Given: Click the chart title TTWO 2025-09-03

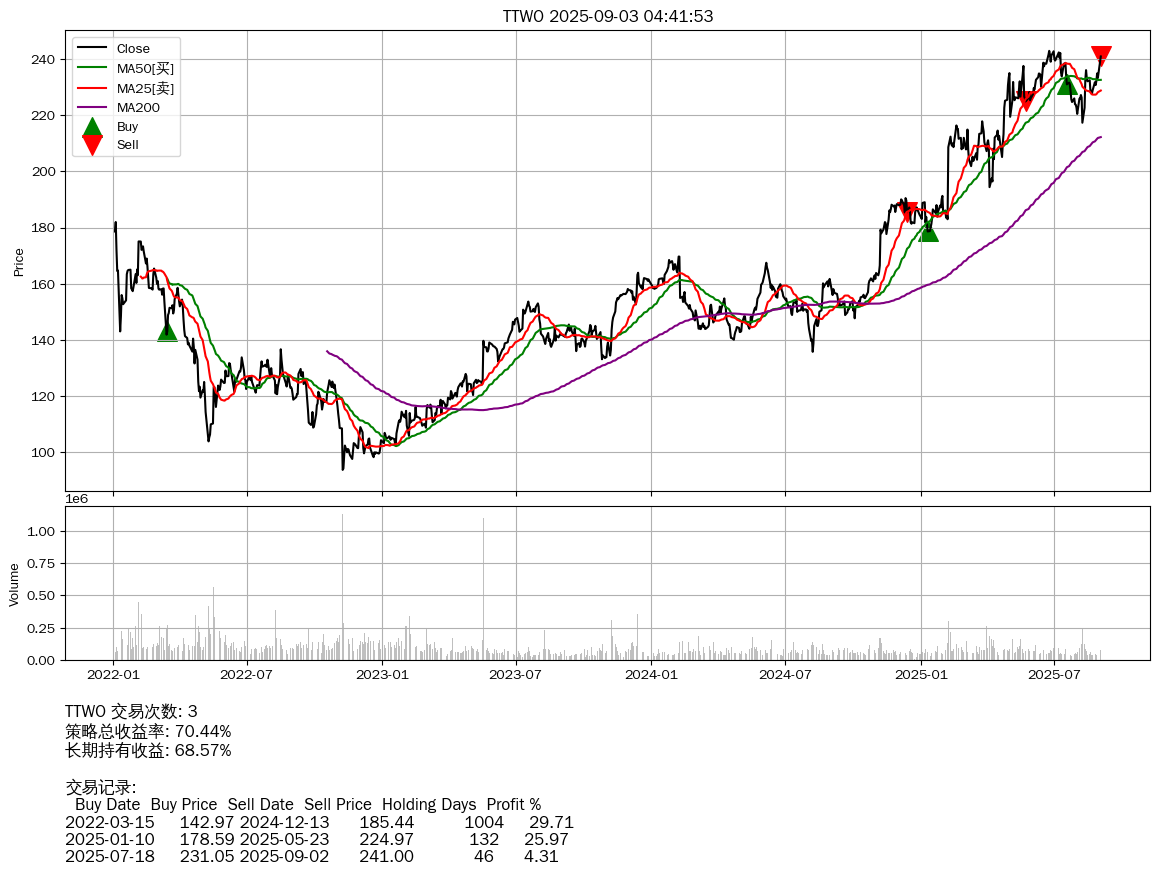Looking at the screenshot, I should click(607, 16).
